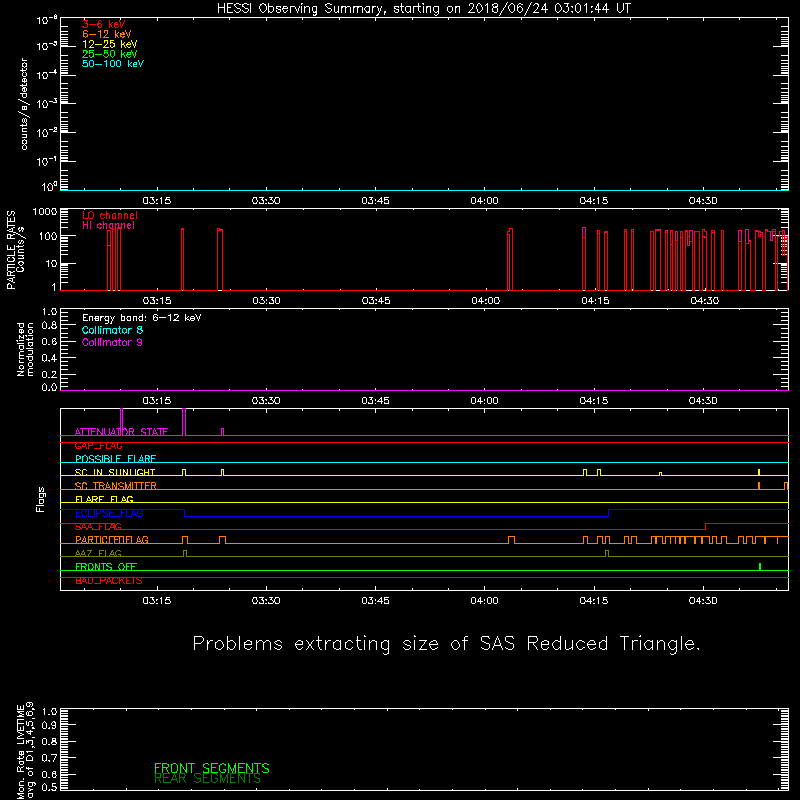Click the 25-50 keV green legend label
This screenshot has height=800, width=800.
click(x=110, y=54)
